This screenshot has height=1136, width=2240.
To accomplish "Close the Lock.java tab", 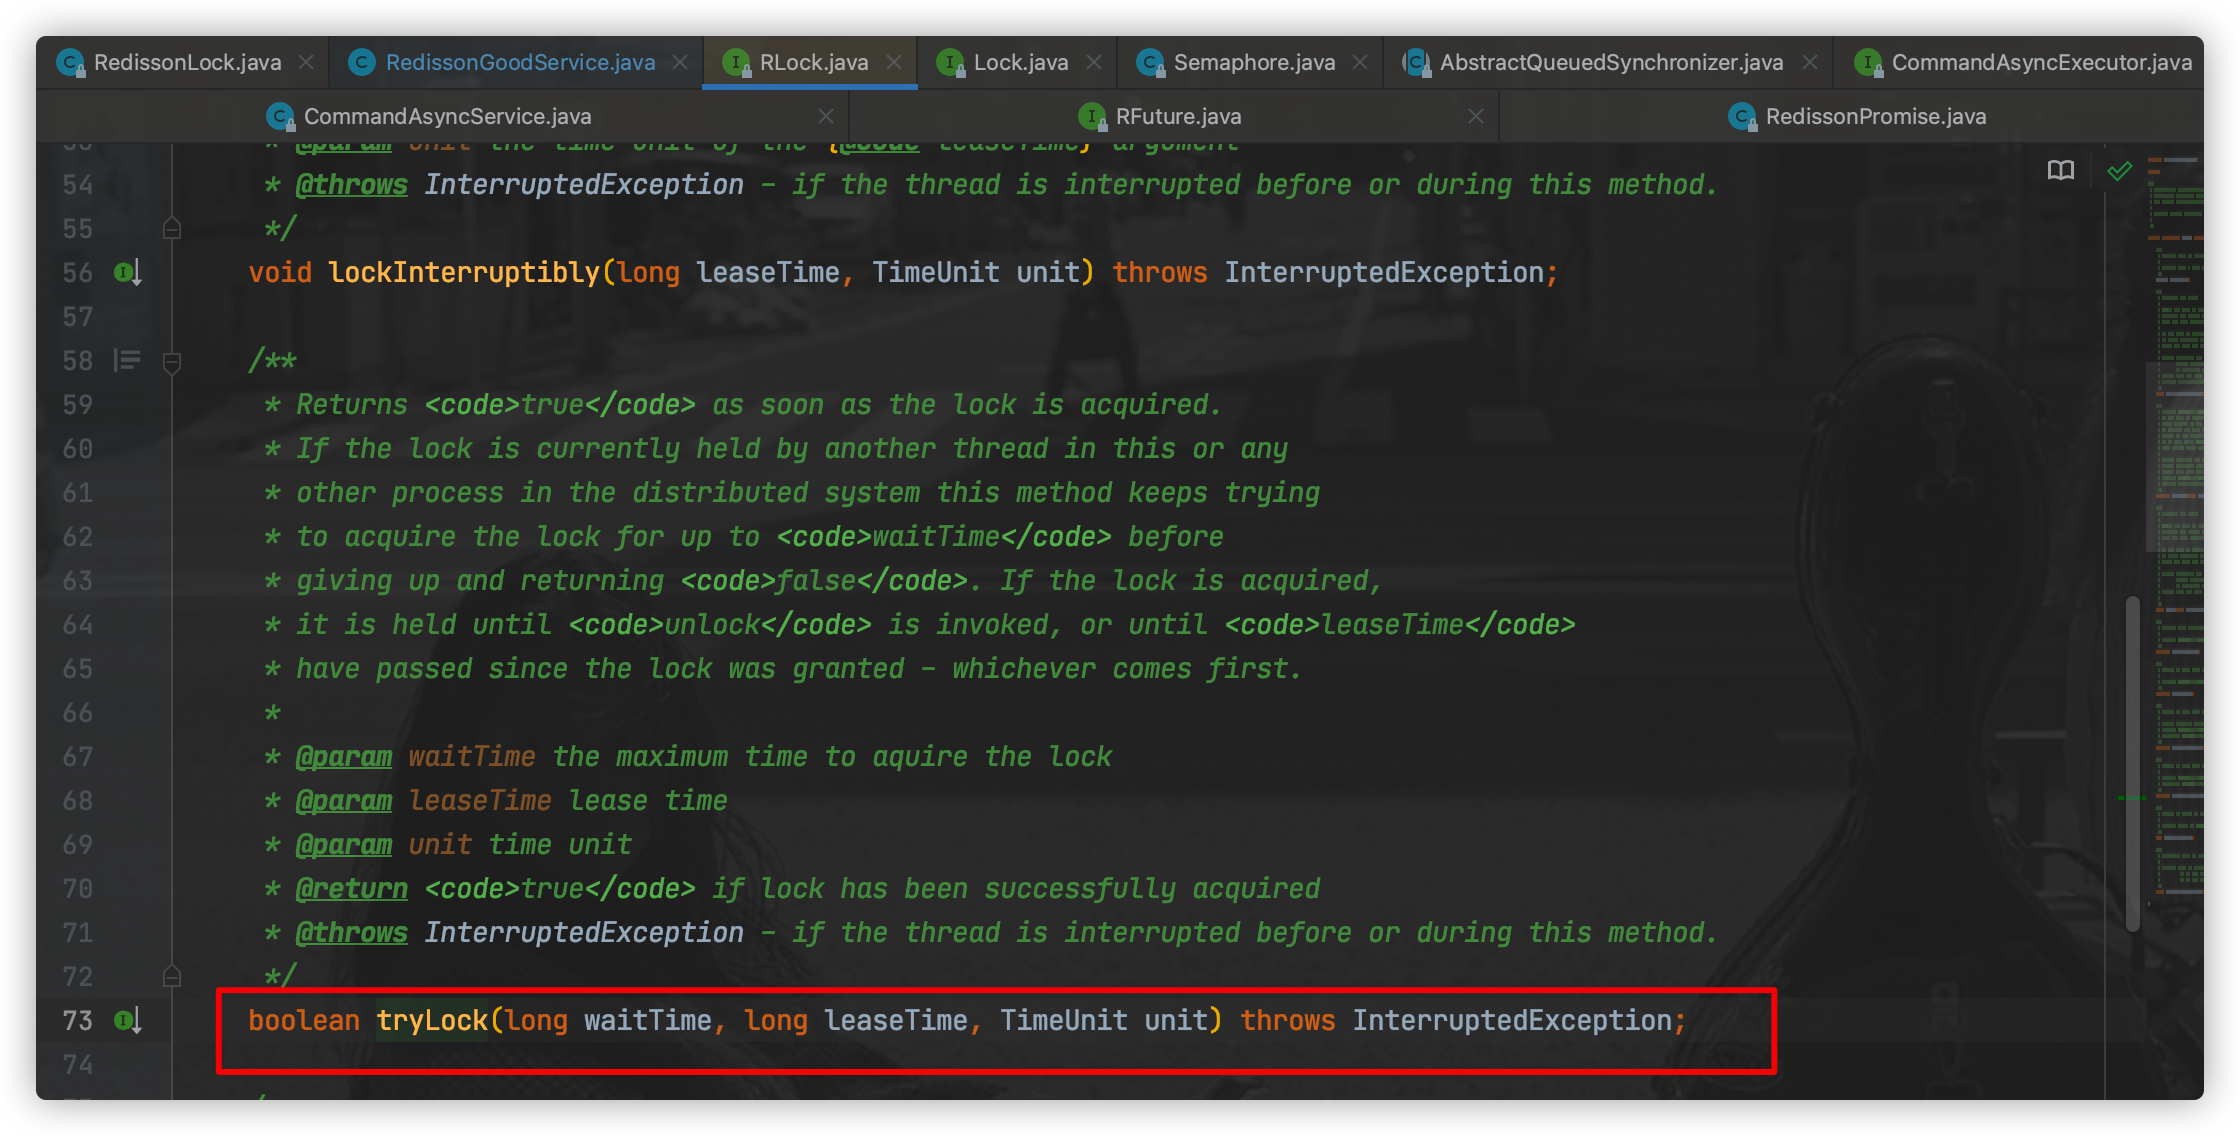I will (1094, 63).
